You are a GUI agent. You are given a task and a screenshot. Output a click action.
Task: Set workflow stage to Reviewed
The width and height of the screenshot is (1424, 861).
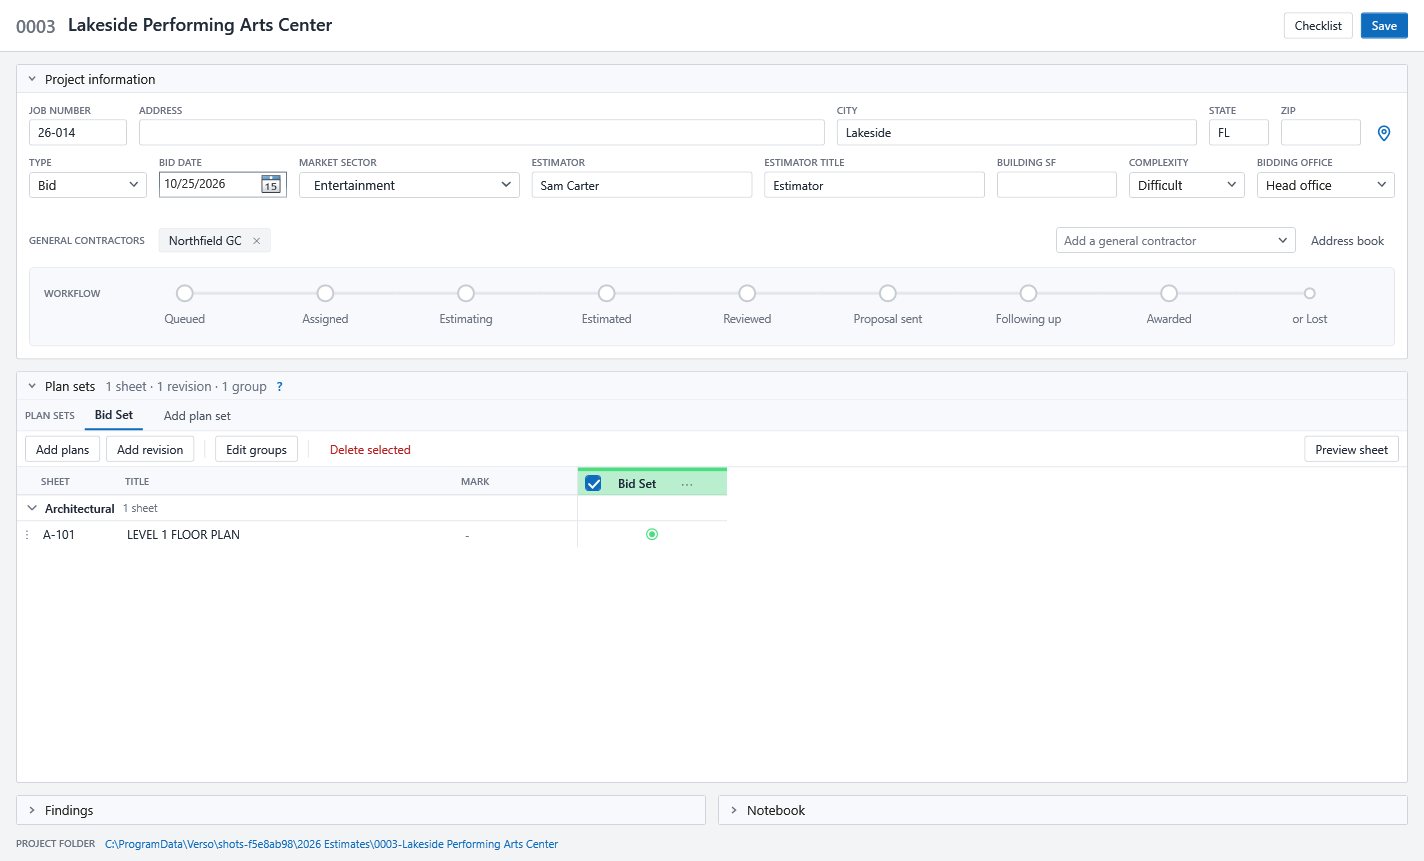747,293
